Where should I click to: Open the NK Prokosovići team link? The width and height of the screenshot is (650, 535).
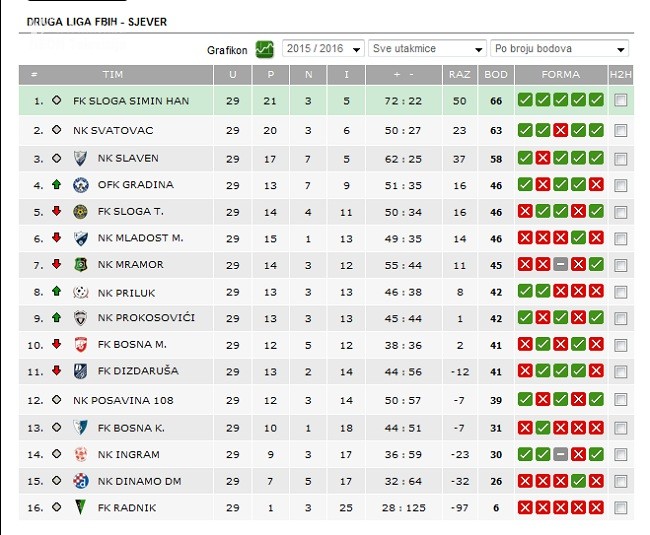(146, 318)
